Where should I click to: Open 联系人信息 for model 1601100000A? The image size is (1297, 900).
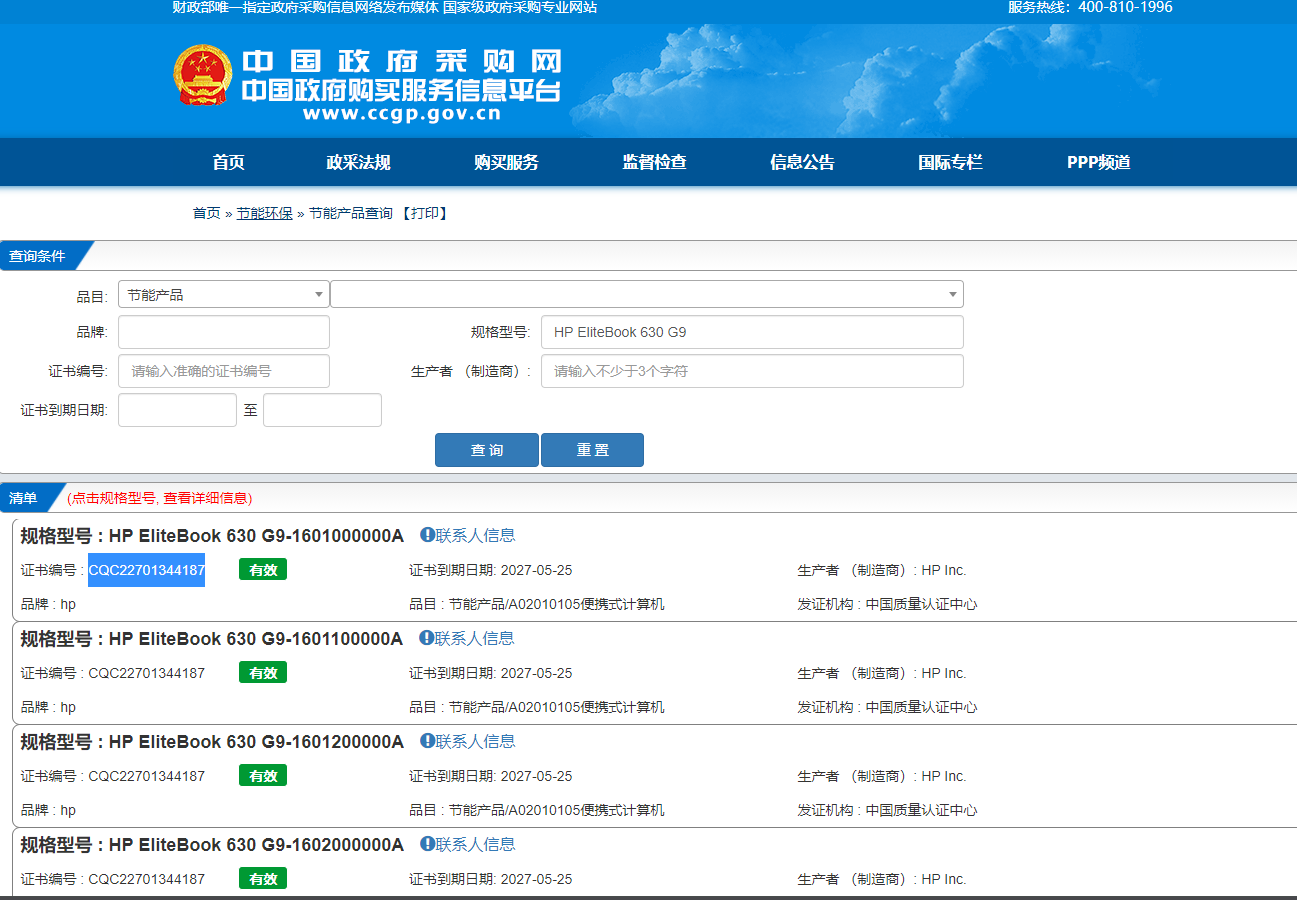pyautogui.click(x=475, y=638)
